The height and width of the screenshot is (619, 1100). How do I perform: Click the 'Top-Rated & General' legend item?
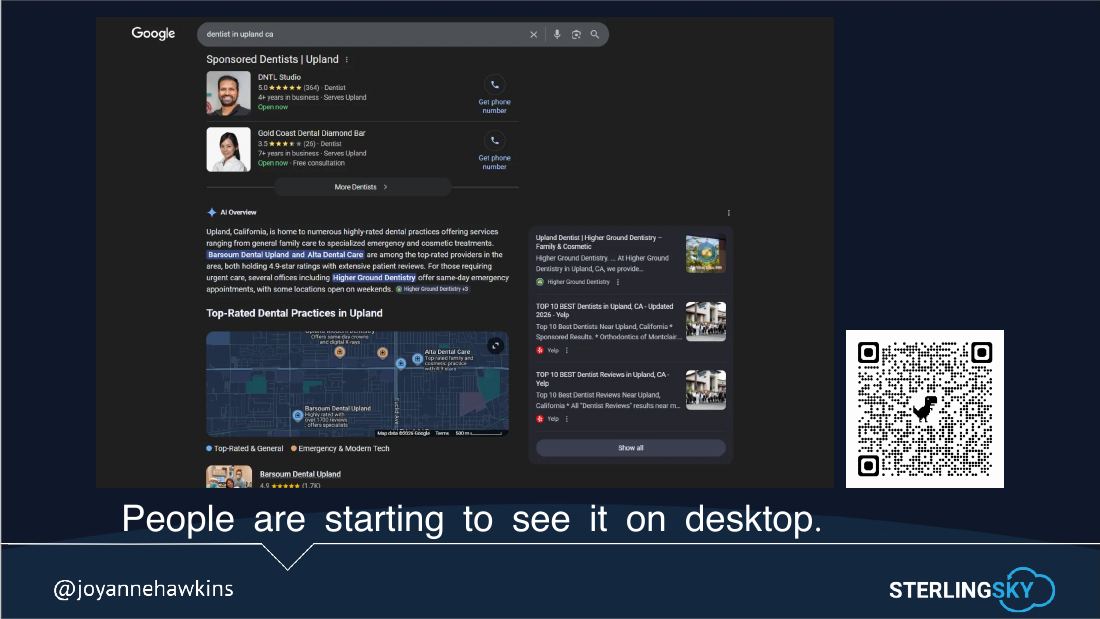click(245, 448)
